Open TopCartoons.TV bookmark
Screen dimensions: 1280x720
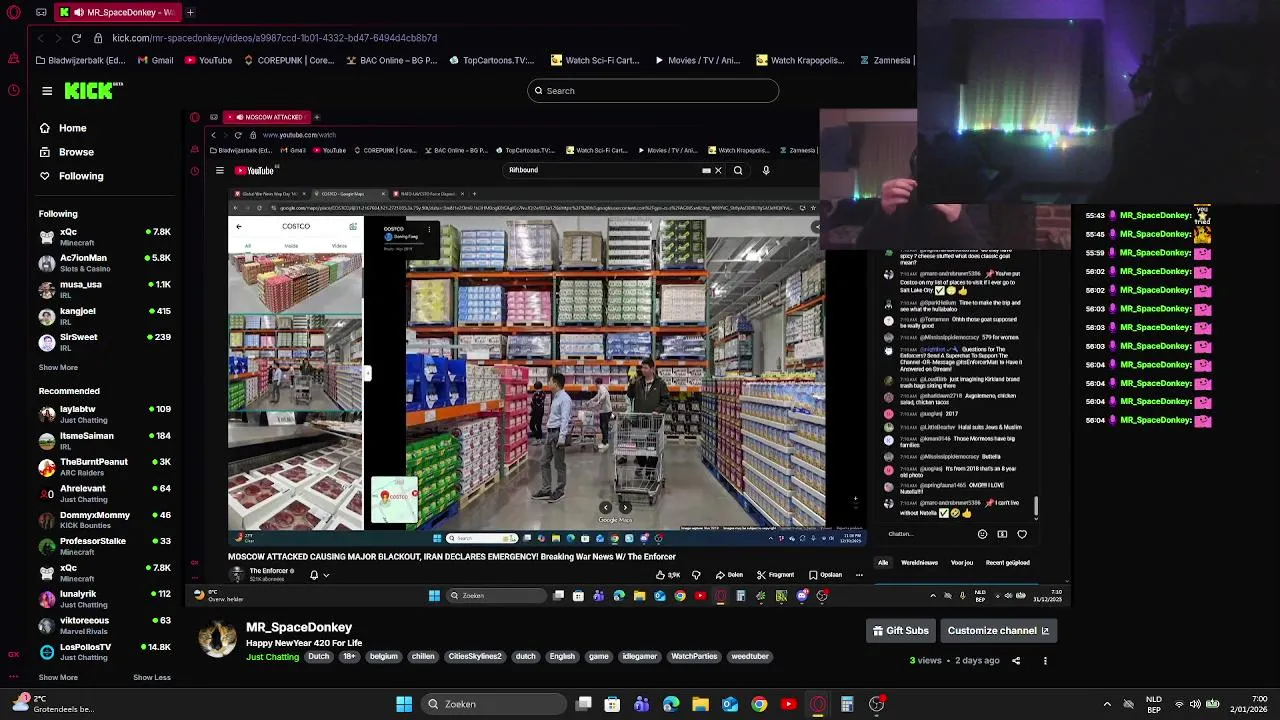pyautogui.click(x=491, y=60)
